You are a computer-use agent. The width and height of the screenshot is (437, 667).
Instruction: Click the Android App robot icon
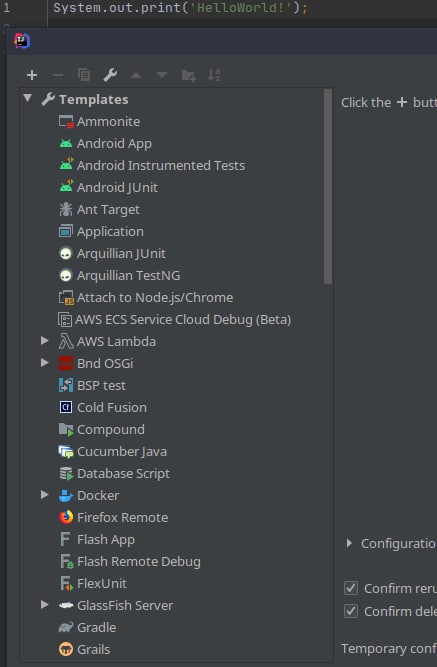(x=66, y=144)
